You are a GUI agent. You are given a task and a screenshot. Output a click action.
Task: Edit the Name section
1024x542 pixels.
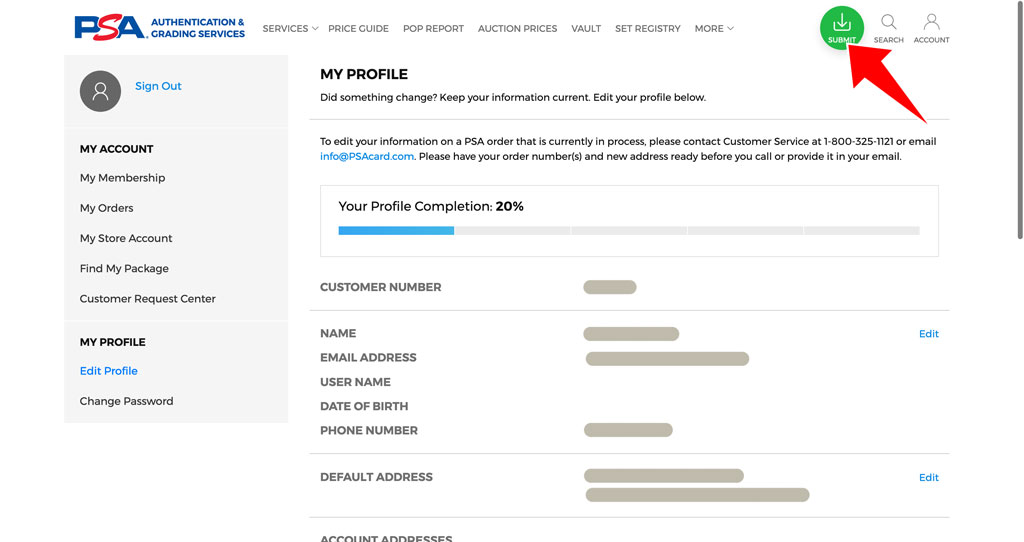click(x=929, y=334)
